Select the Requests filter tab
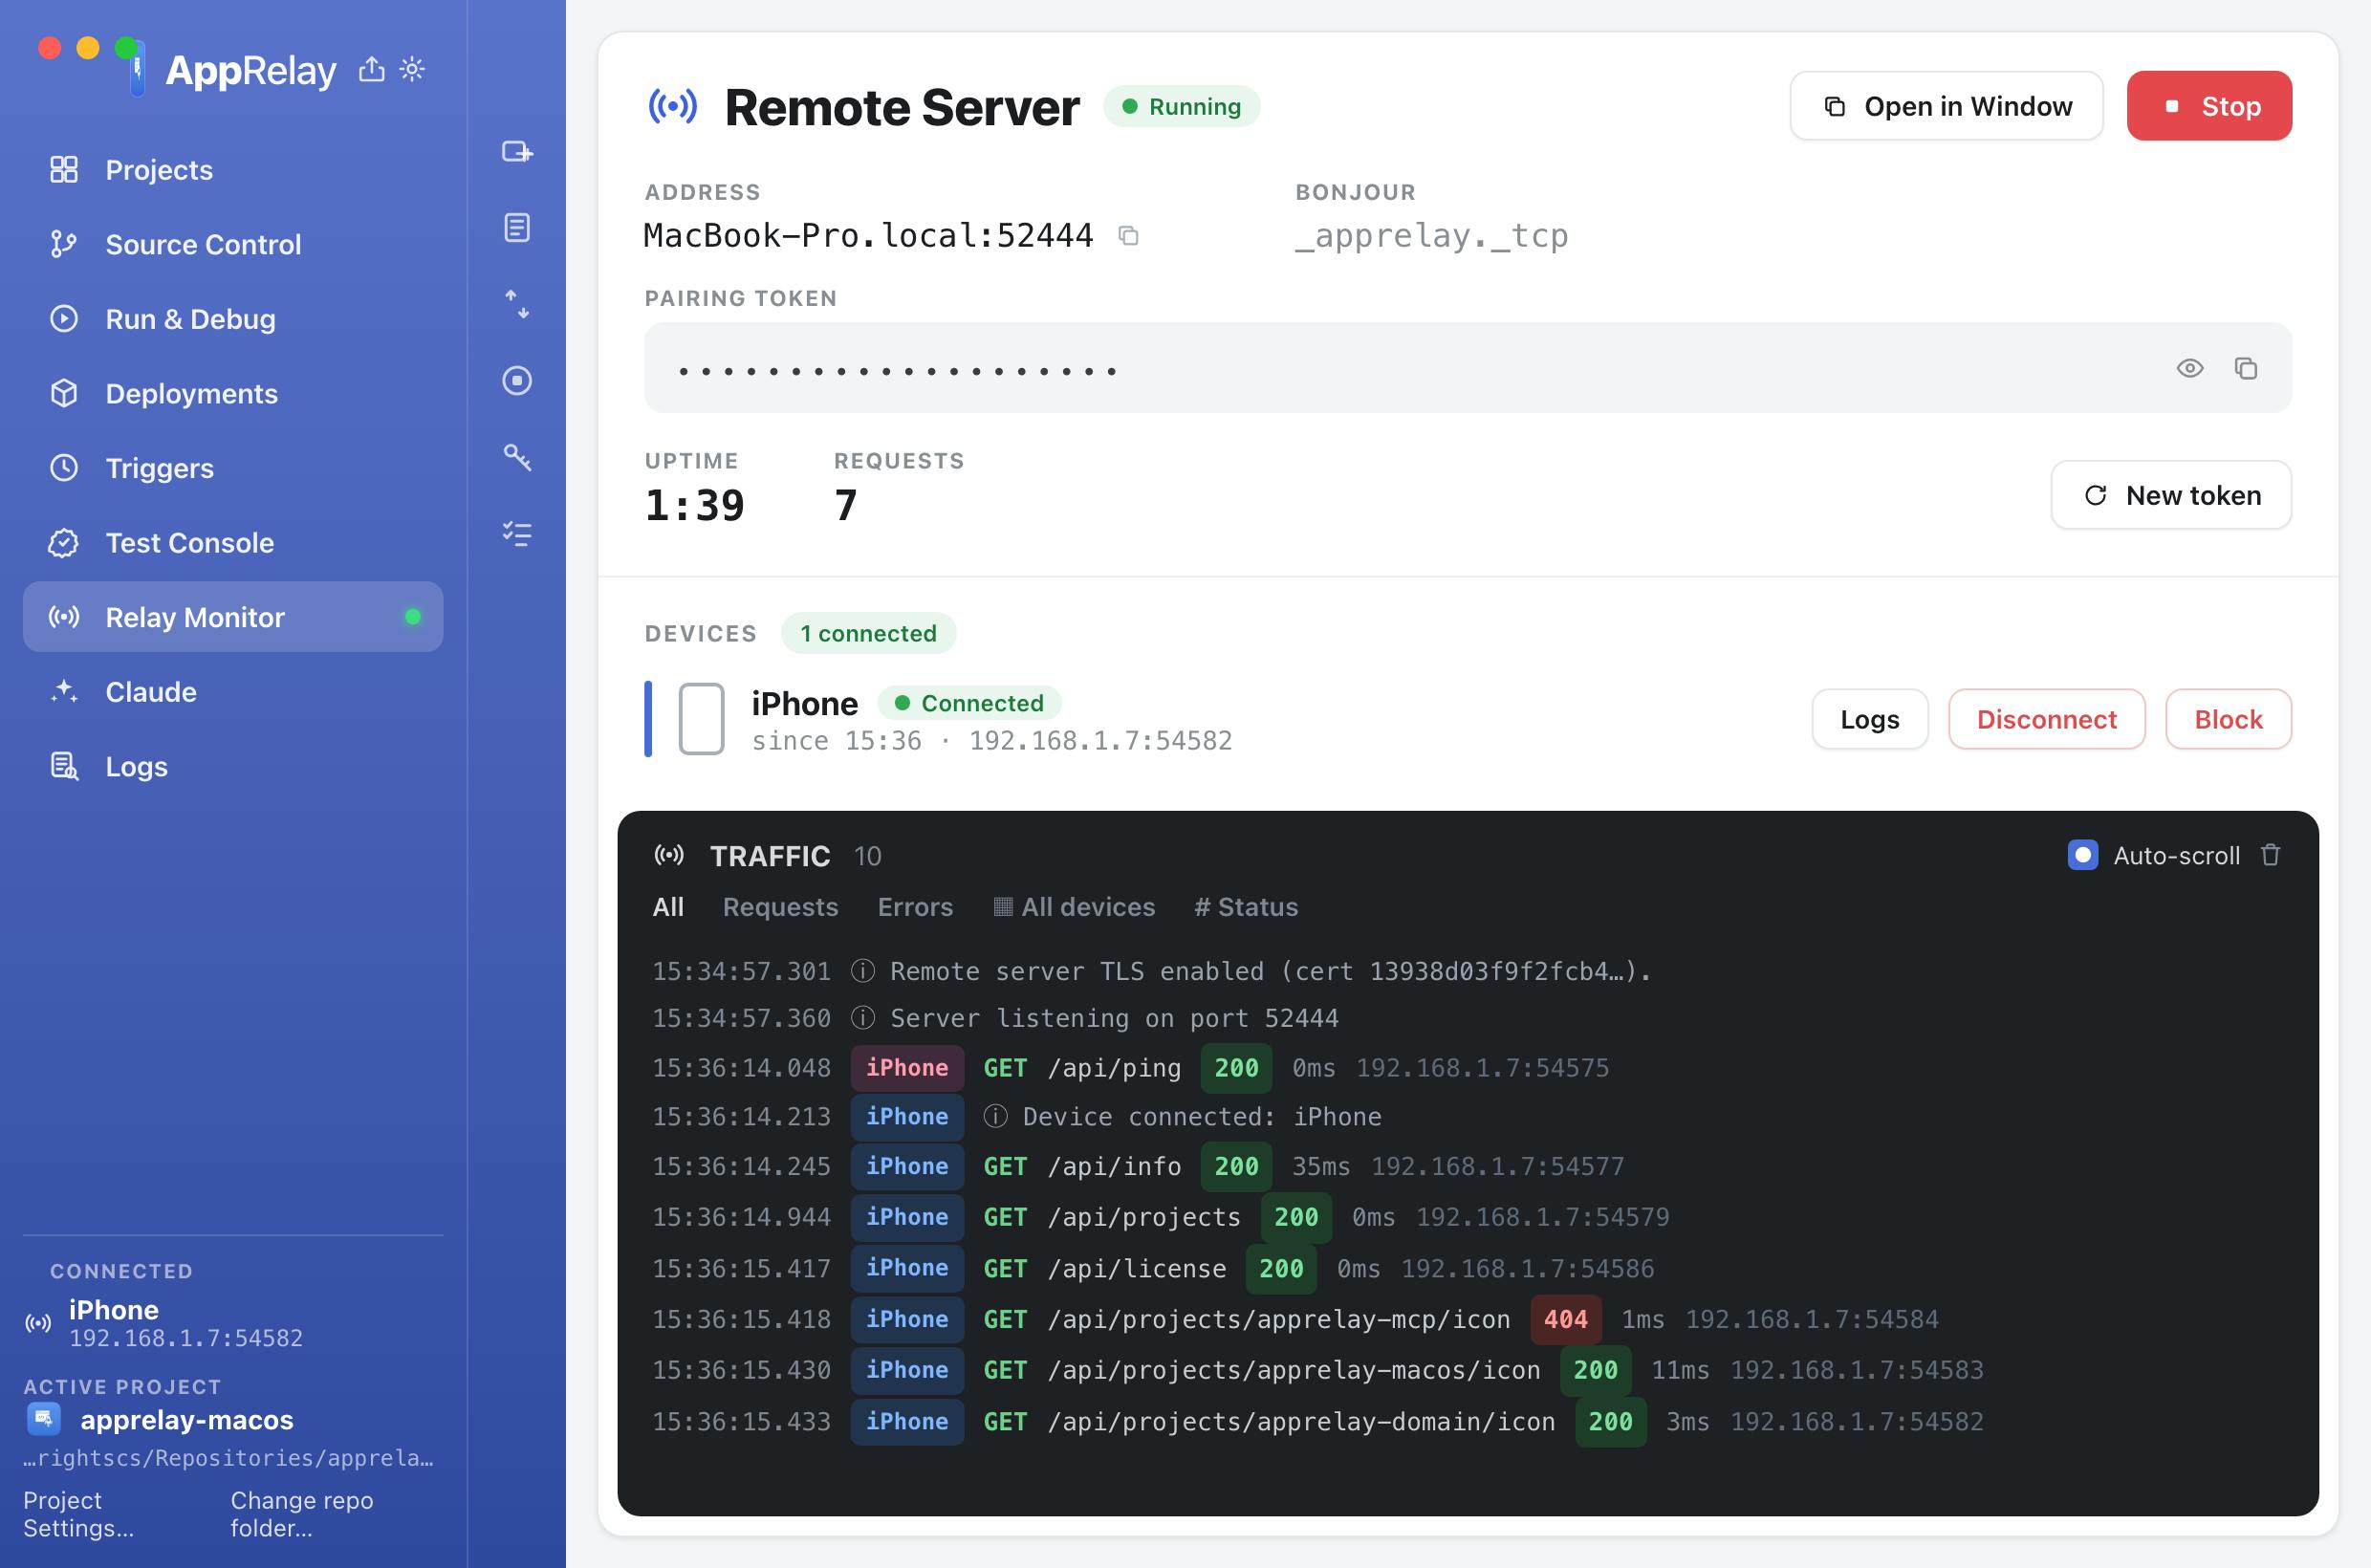This screenshot has height=1568, width=2371. point(781,907)
